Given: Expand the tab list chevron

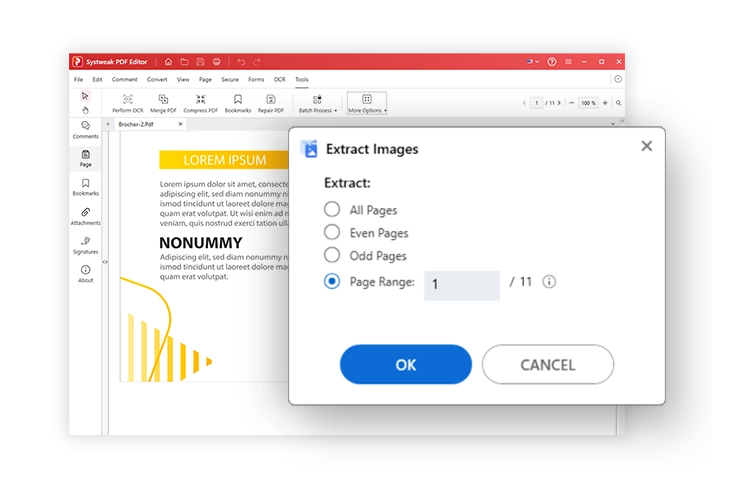Looking at the screenshot, I should [x=613, y=124].
